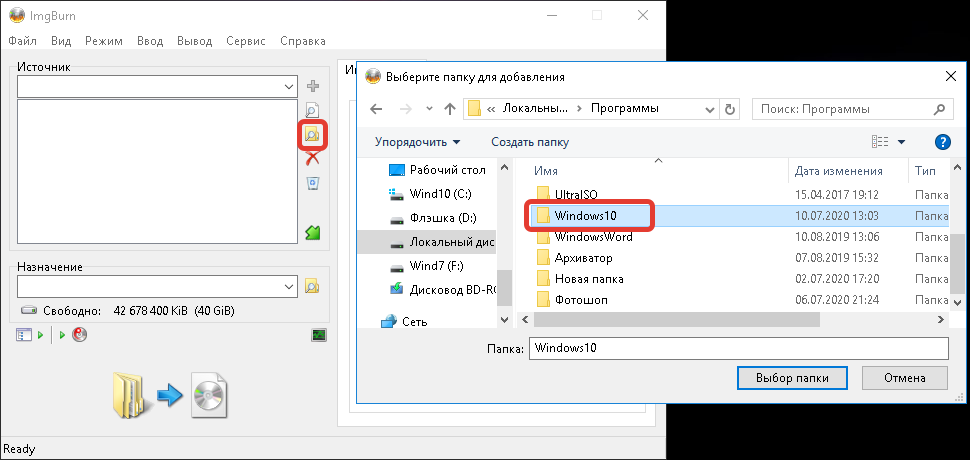Open the Режим menu
The width and height of the screenshot is (970, 460).
[x=104, y=41]
